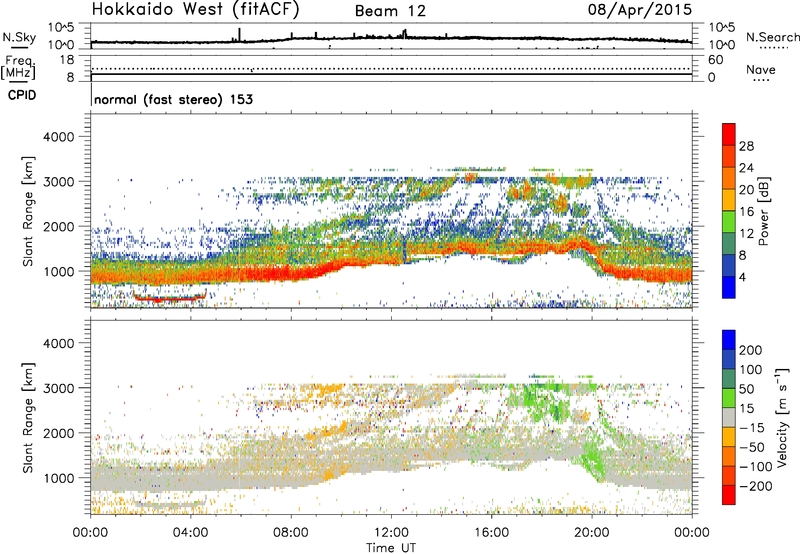This screenshot has width=800, height=554.
Task: Pick the red top segment of Power colorbar
Action: pyautogui.click(x=729, y=134)
